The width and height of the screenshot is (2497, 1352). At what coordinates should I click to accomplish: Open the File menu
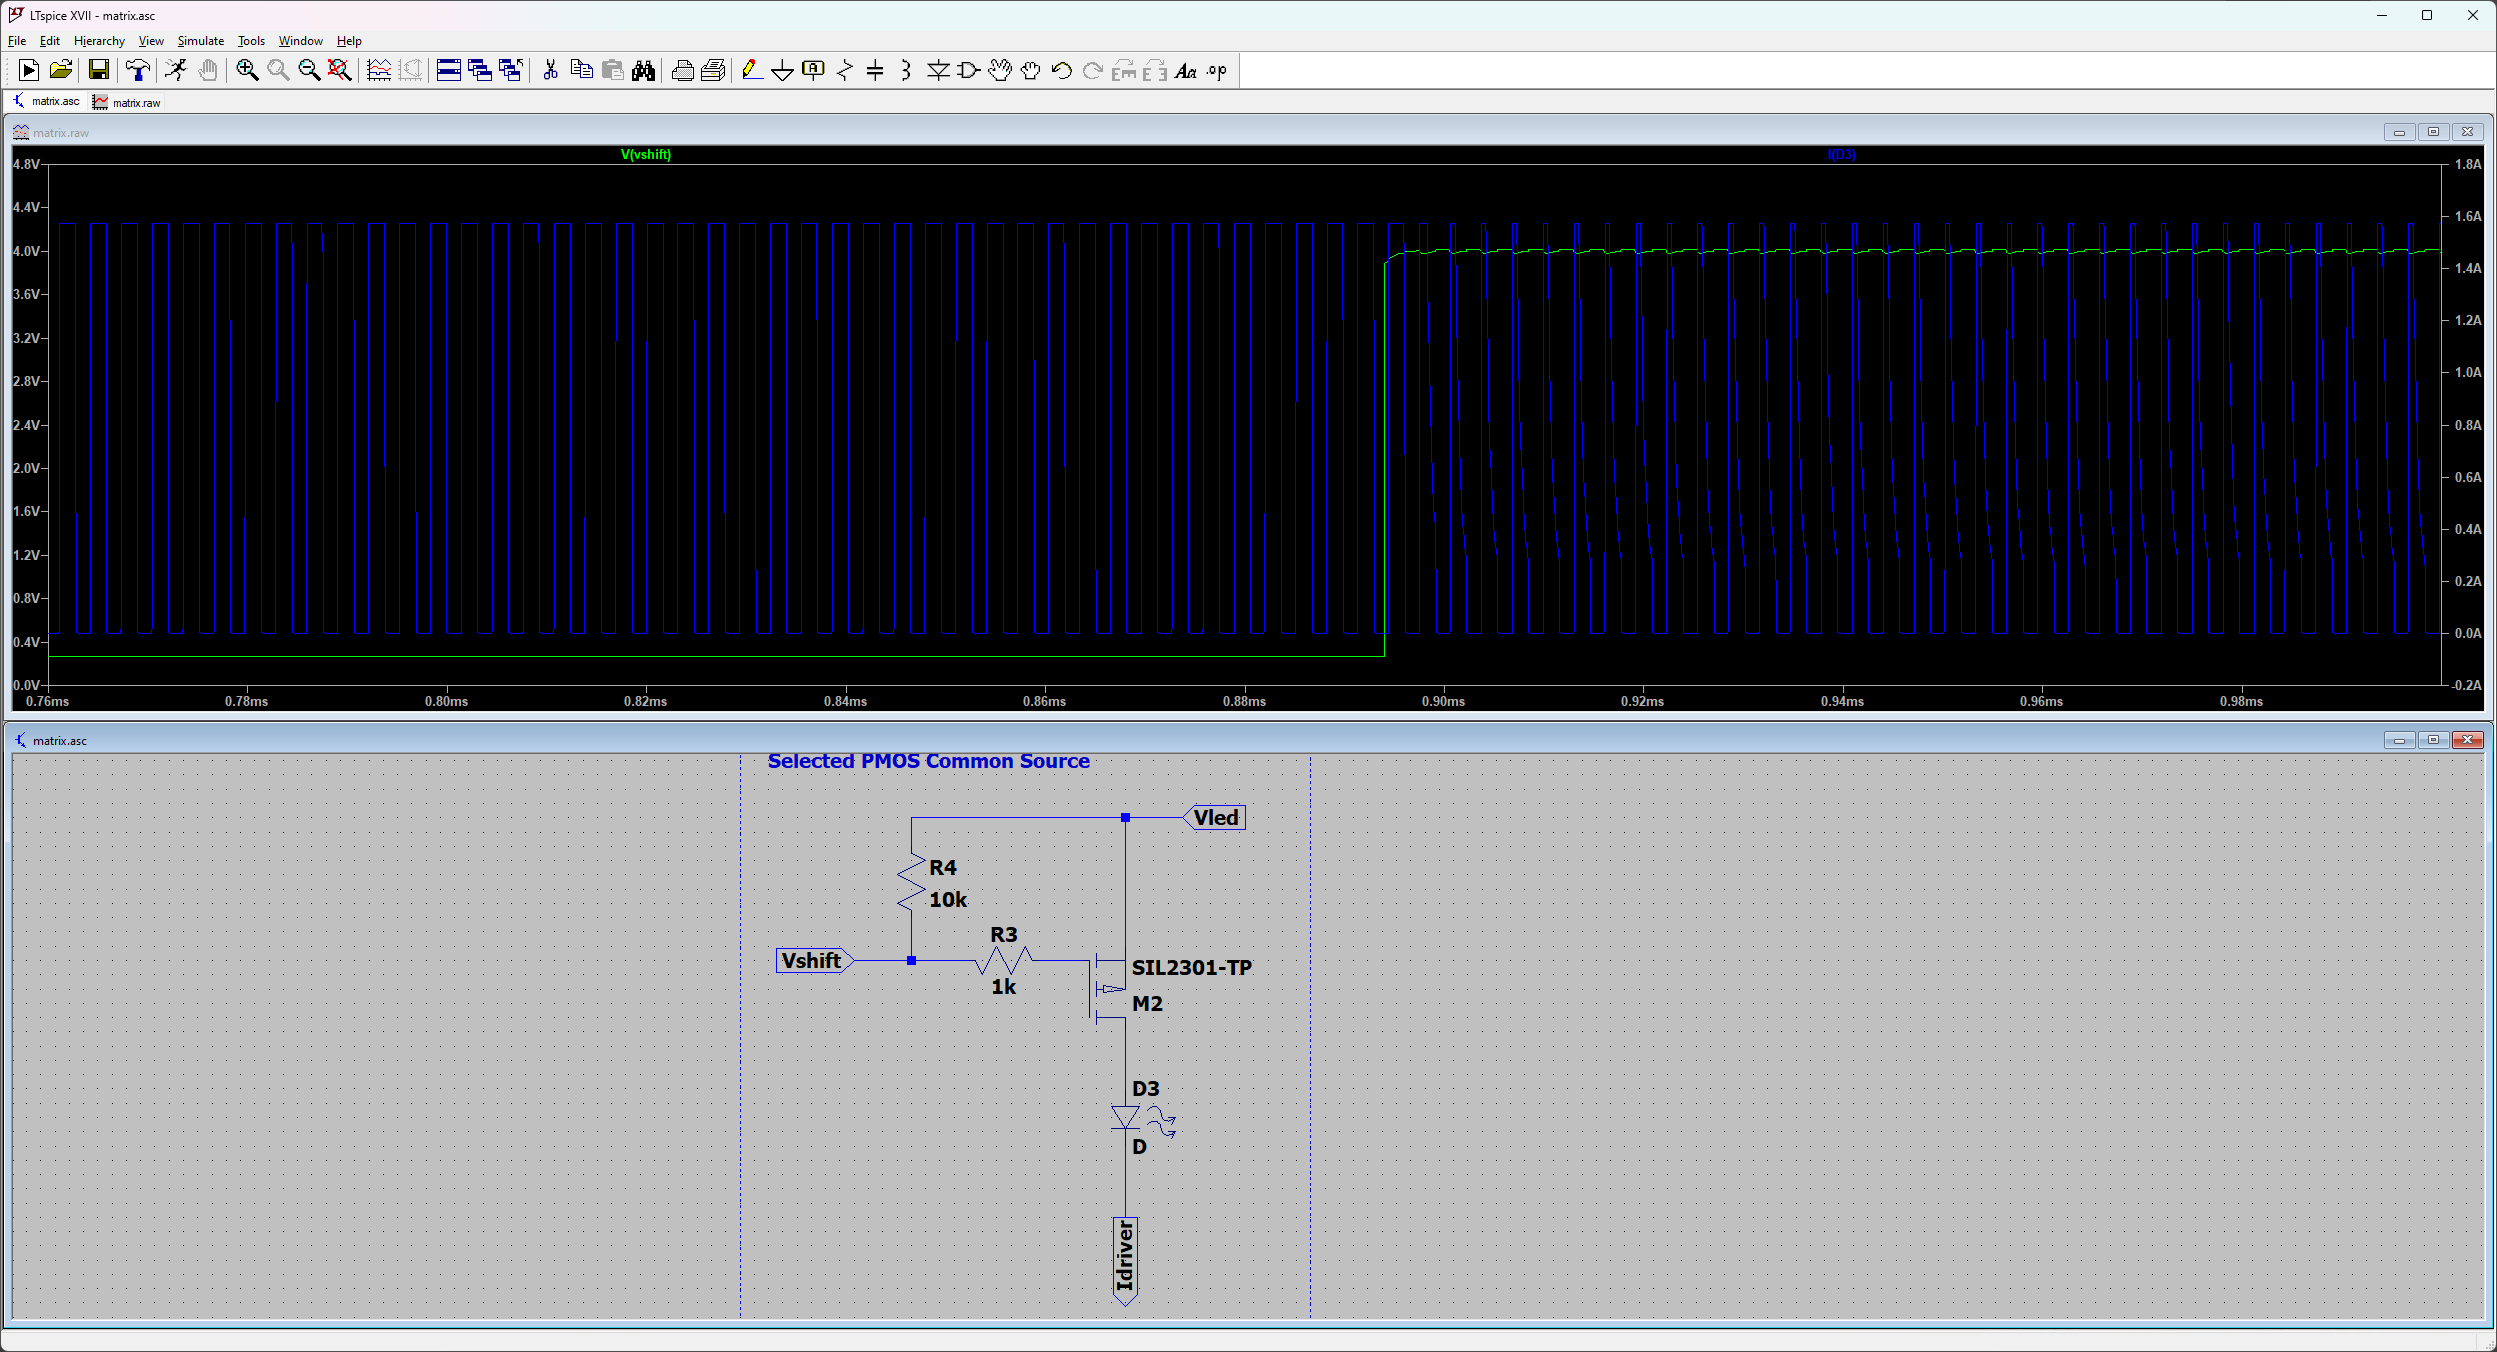click(x=17, y=41)
